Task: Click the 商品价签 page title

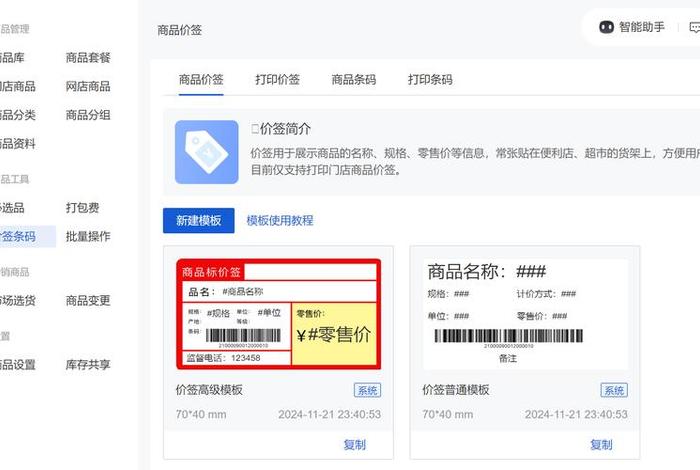Action: 179,30
